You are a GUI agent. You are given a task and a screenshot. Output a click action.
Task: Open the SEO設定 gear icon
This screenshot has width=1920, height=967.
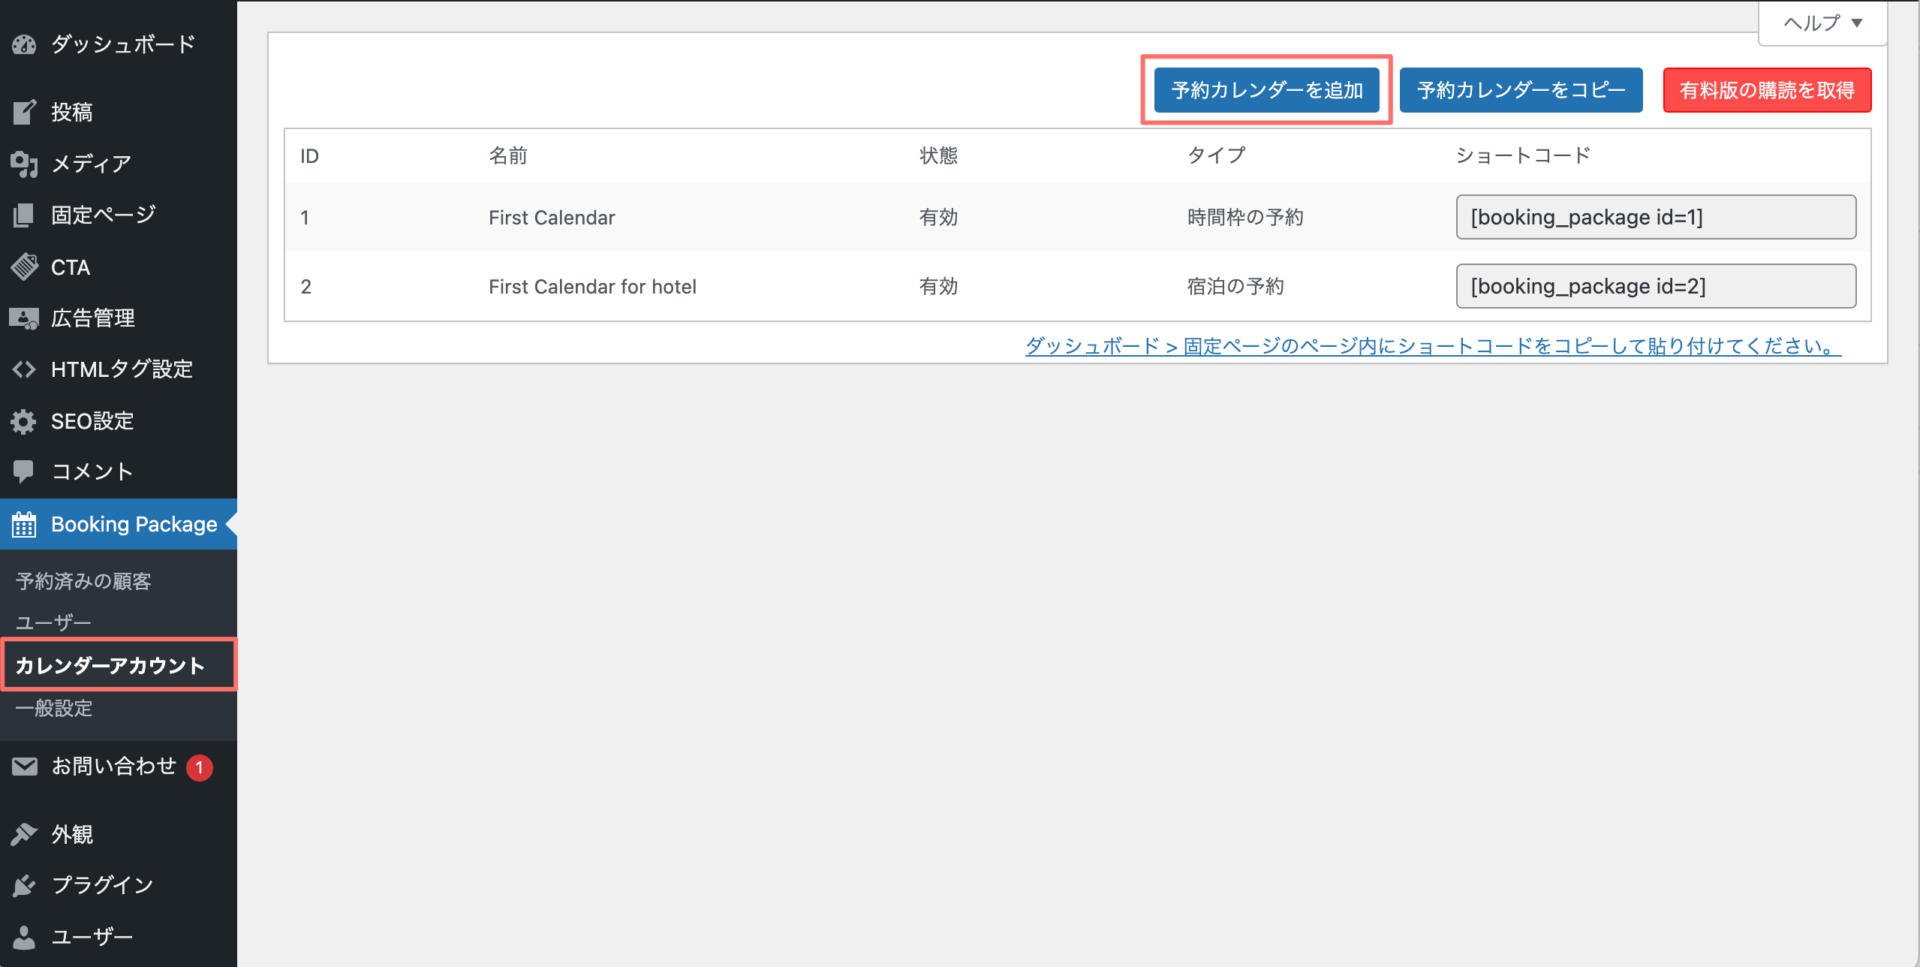tap(24, 421)
